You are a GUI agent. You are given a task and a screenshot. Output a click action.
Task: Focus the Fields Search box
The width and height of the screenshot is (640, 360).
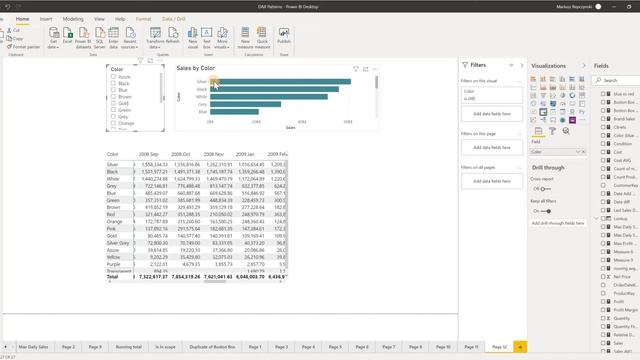pos(617,80)
